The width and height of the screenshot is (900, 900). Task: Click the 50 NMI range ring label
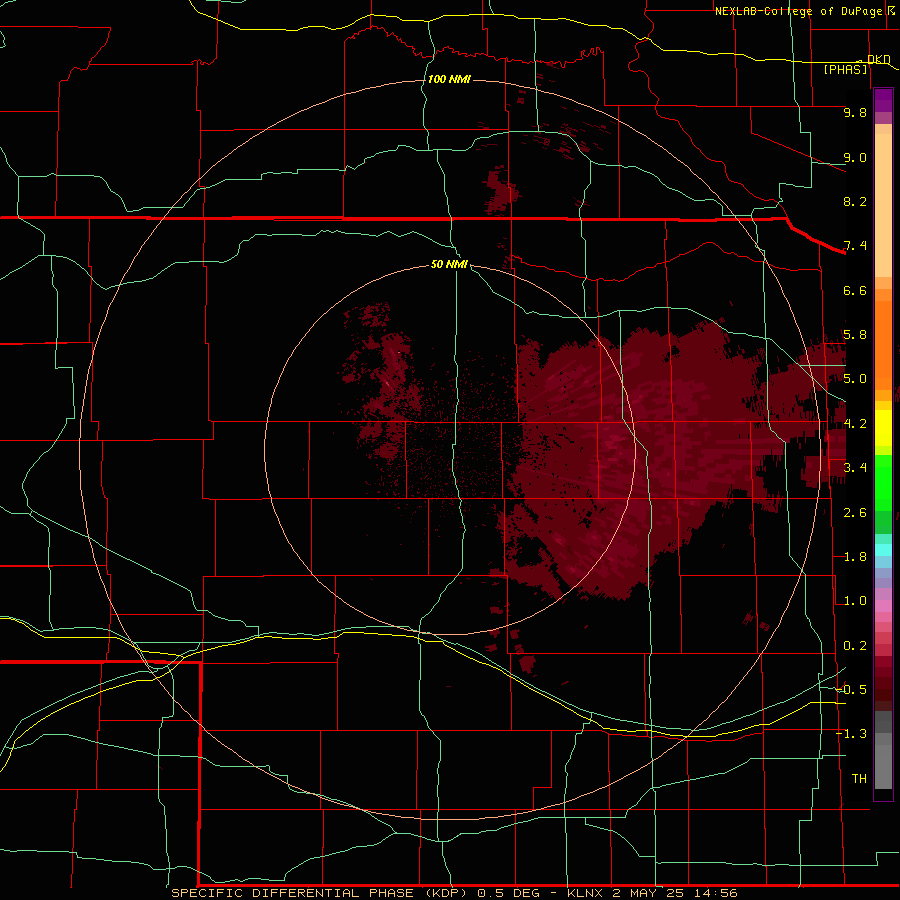449,265
